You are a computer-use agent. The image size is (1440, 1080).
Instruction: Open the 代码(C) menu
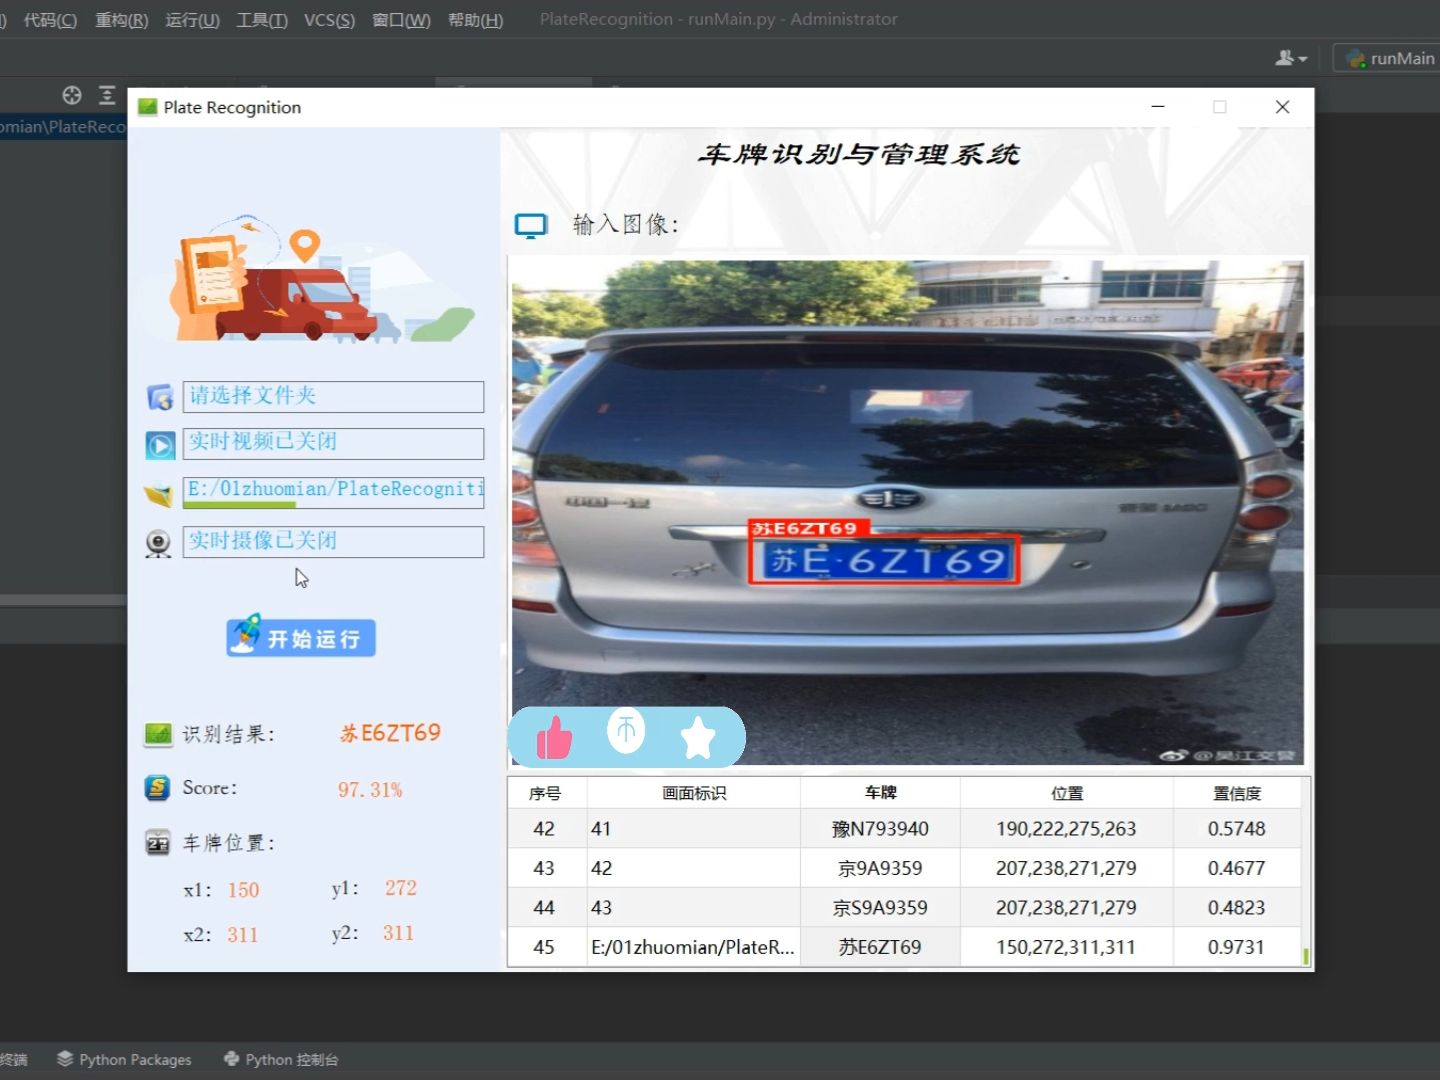pyautogui.click(x=50, y=20)
